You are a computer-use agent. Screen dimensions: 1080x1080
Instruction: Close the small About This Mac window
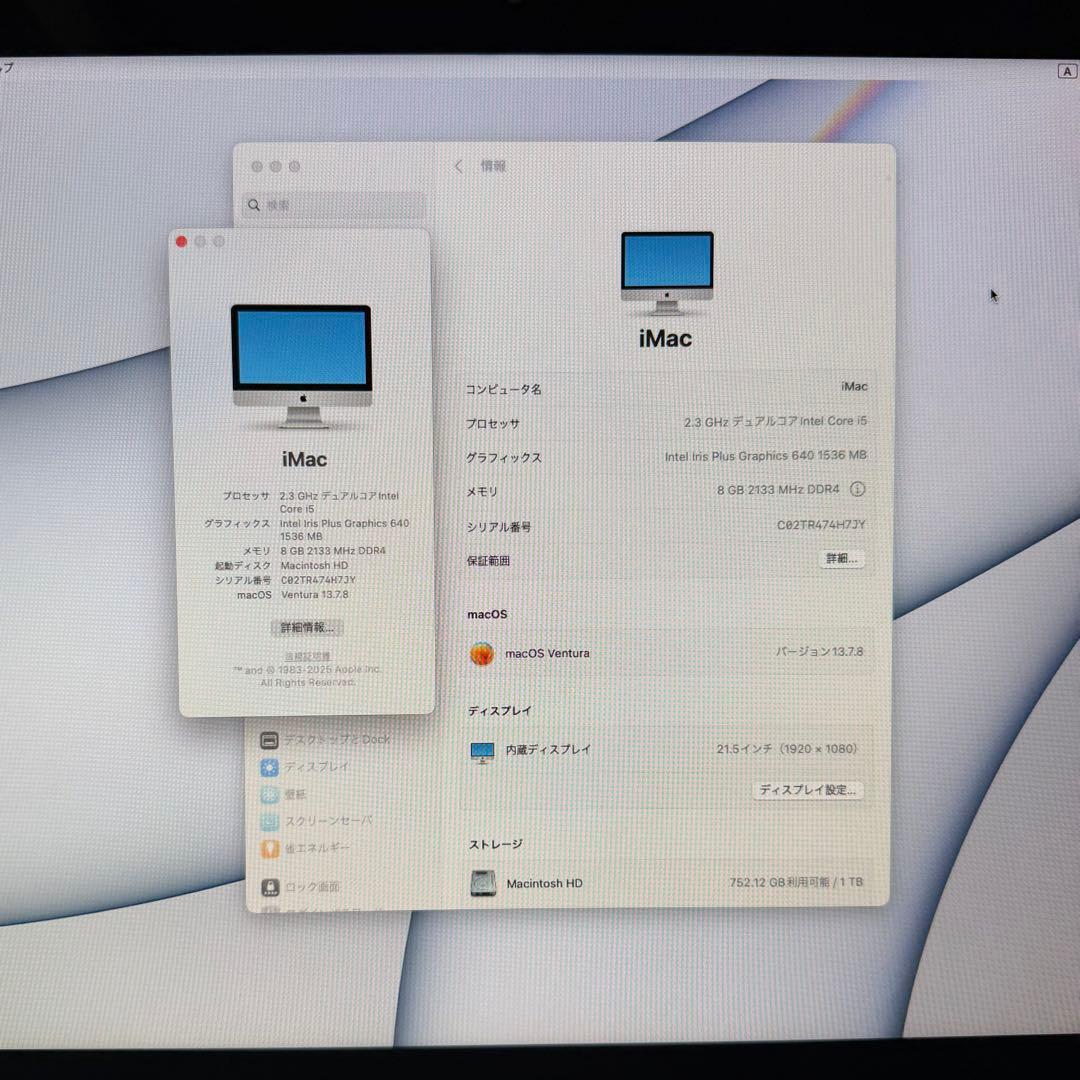181,241
